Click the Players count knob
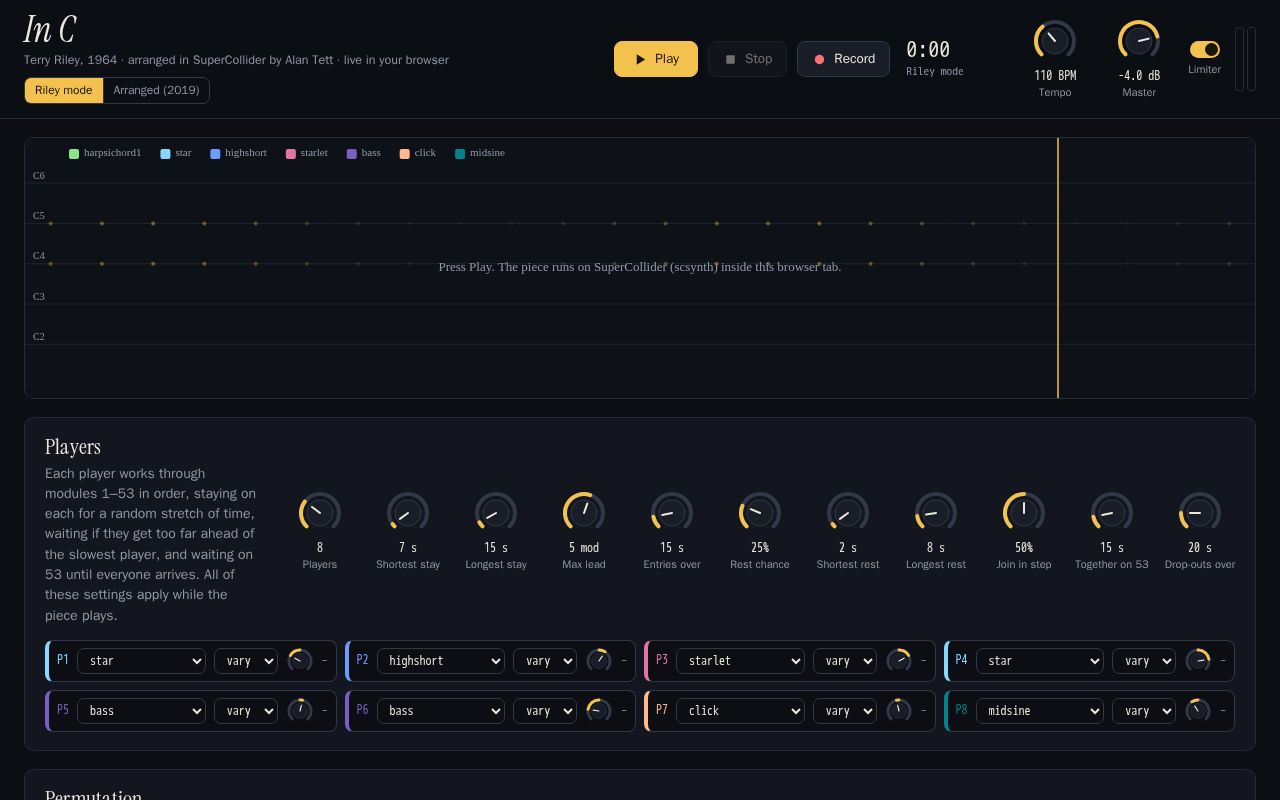Viewport: 1280px width, 800px height. 320,513
